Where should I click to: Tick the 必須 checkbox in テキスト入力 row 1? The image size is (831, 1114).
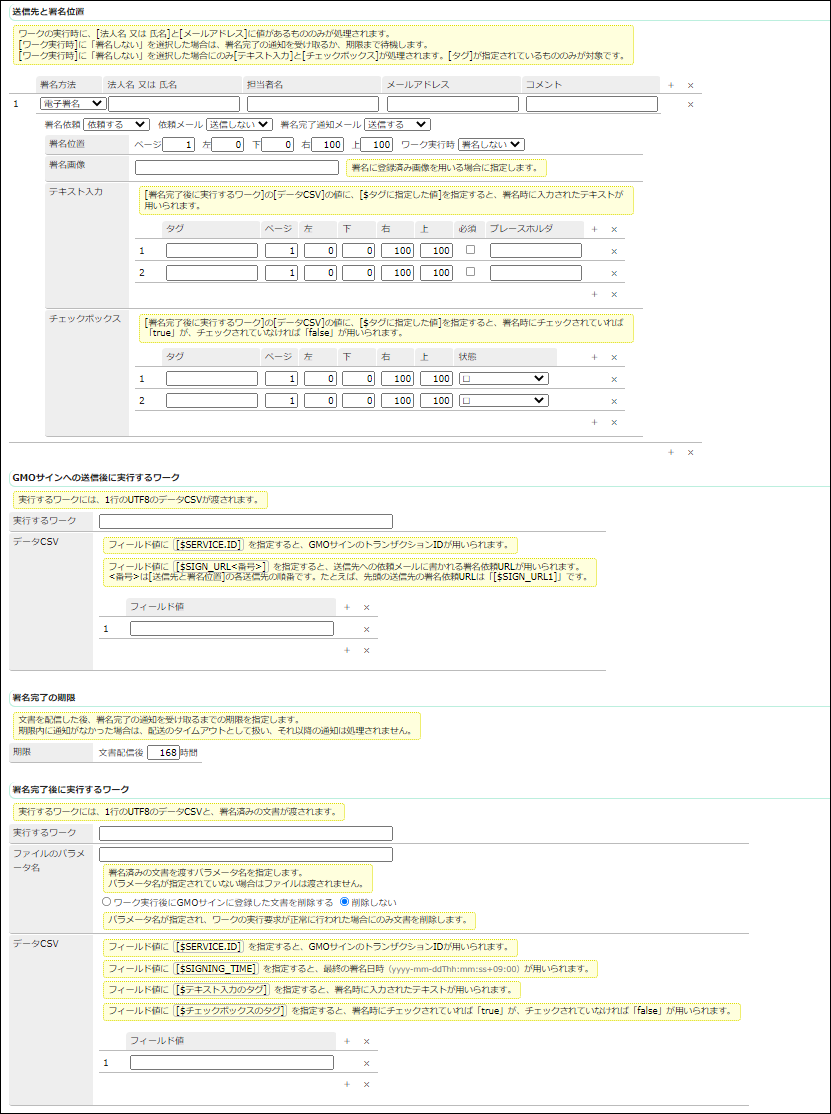click(471, 250)
